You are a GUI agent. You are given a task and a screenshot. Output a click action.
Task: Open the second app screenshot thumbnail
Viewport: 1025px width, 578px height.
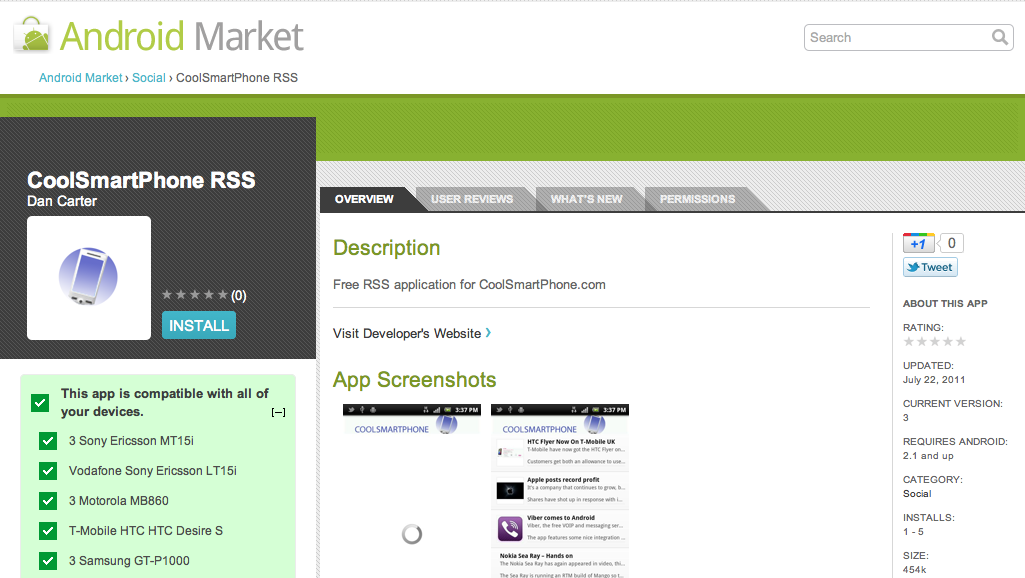(x=560, y=491)
